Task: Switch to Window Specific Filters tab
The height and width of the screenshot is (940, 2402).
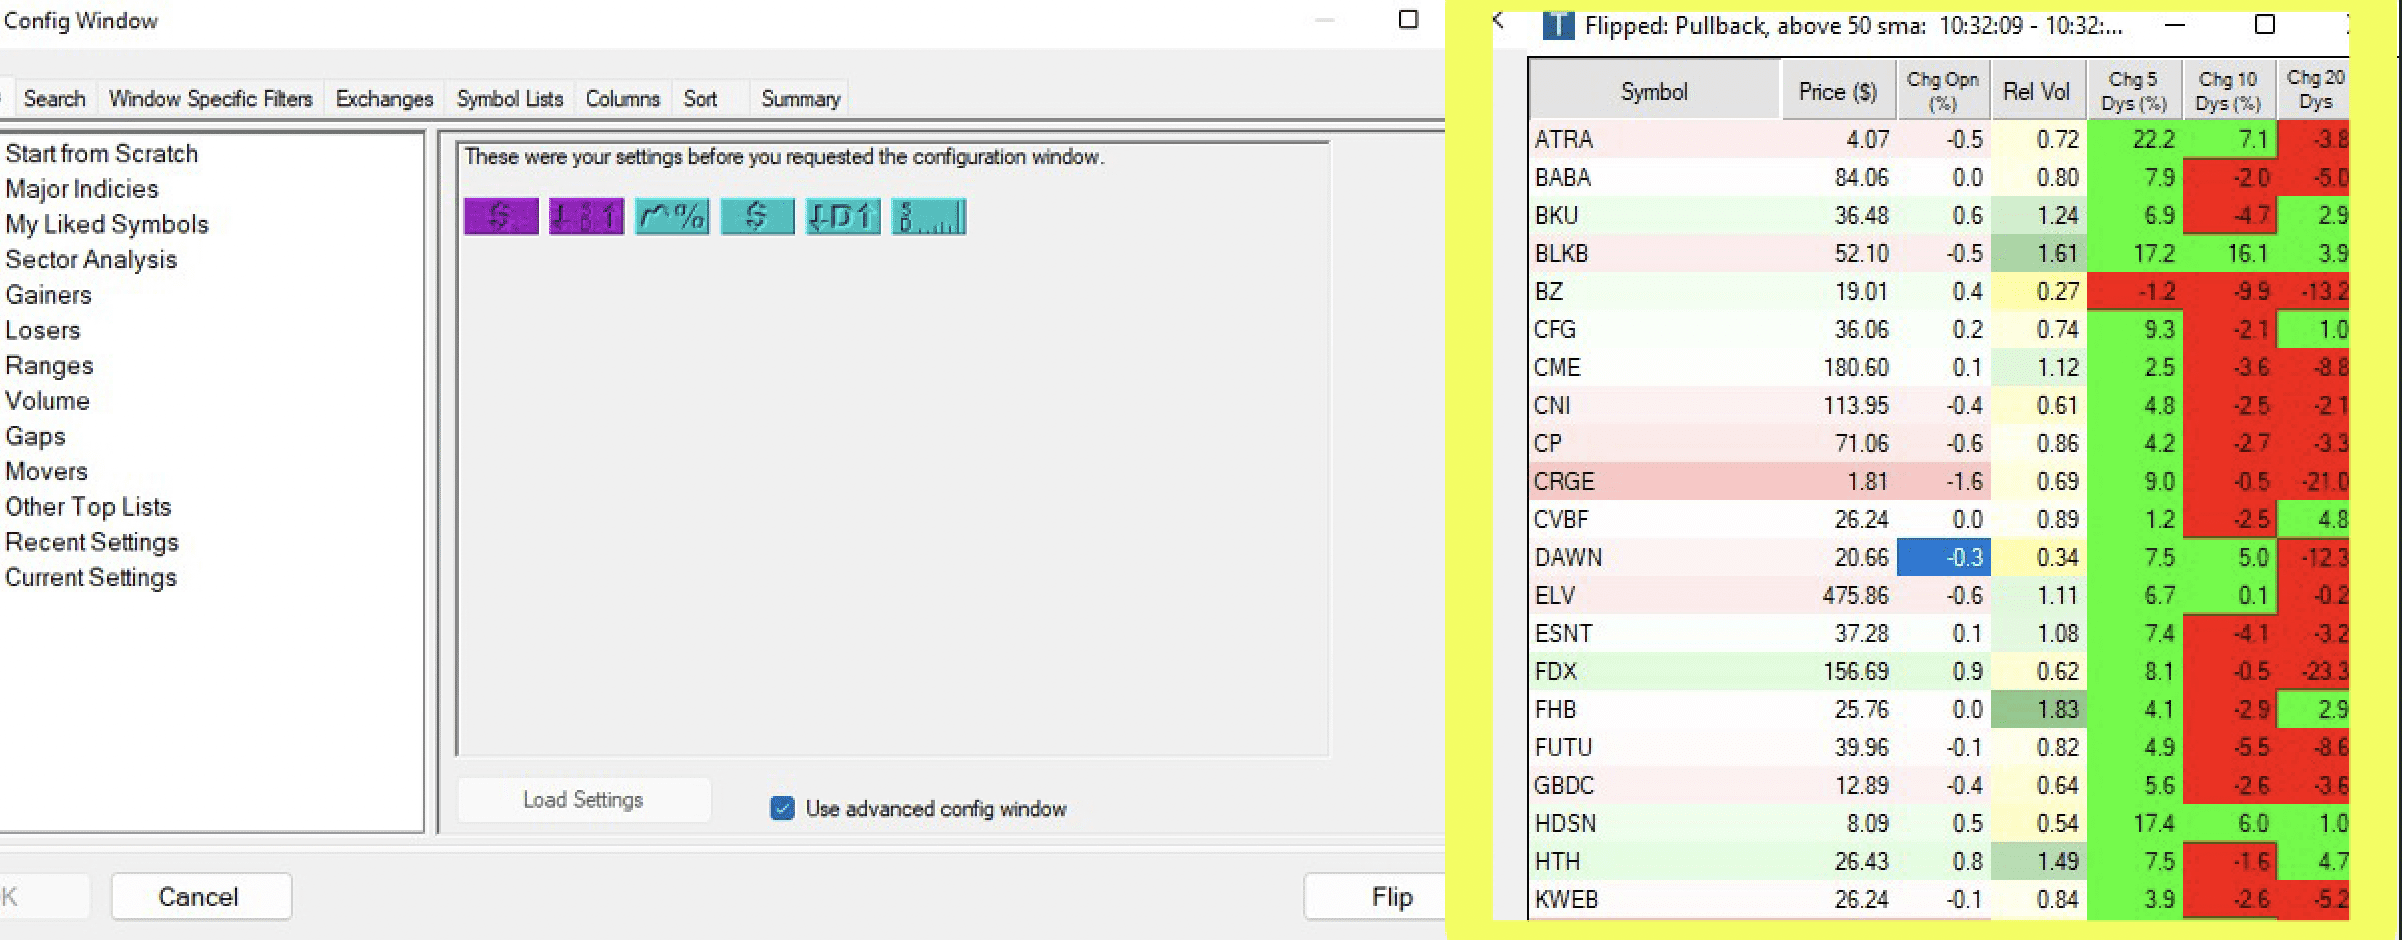Action: (211, 99)
